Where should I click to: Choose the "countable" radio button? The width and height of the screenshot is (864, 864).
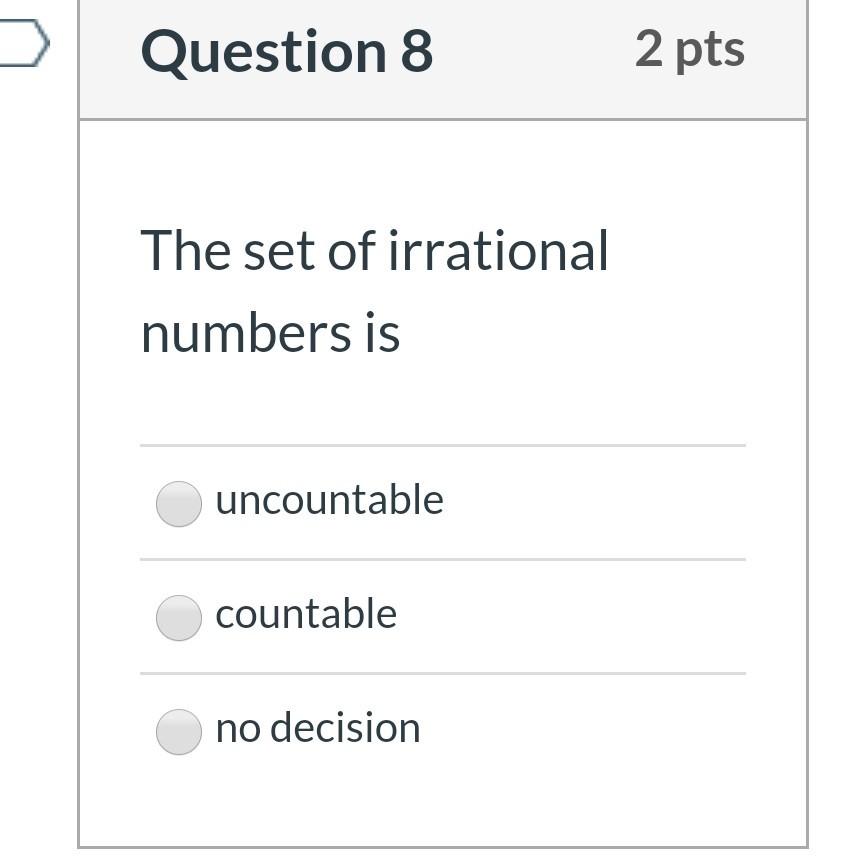(x=178, y=617)
